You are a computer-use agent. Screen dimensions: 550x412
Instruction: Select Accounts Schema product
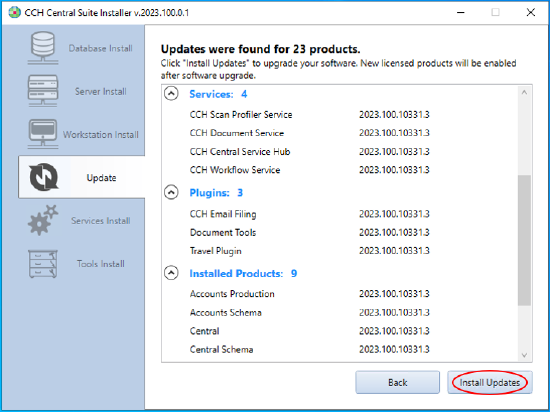[x=309, y=312]
